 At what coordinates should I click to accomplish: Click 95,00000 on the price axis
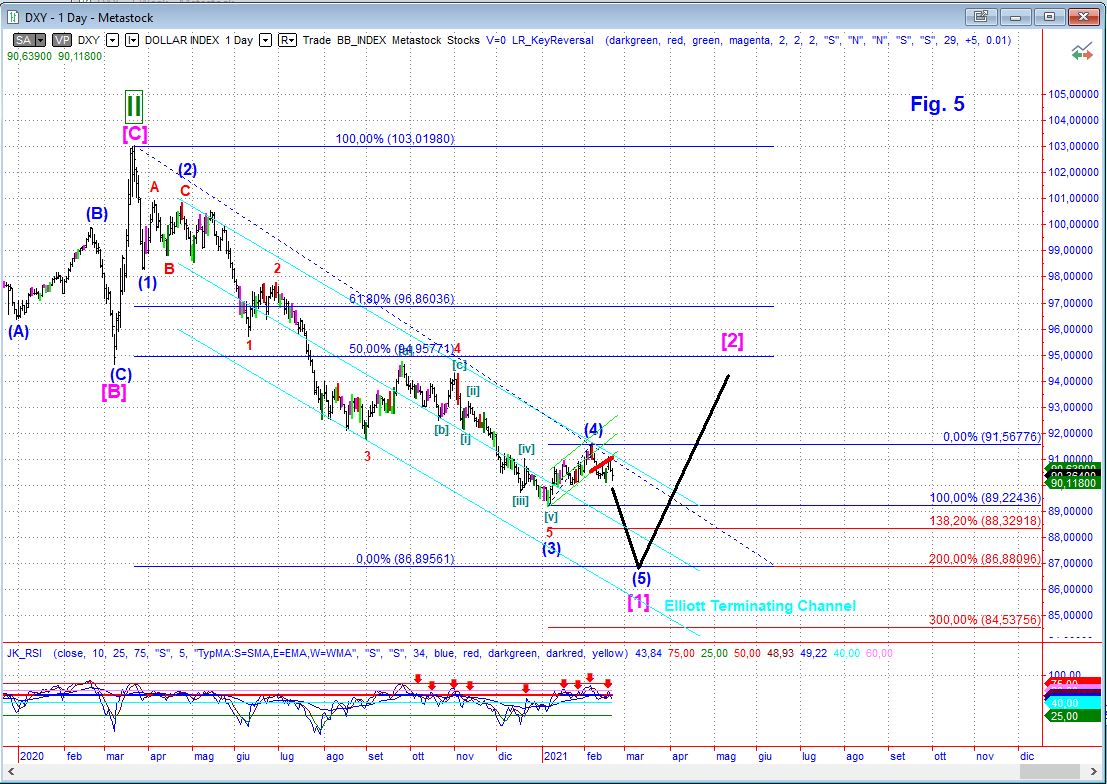[1070, 355]
